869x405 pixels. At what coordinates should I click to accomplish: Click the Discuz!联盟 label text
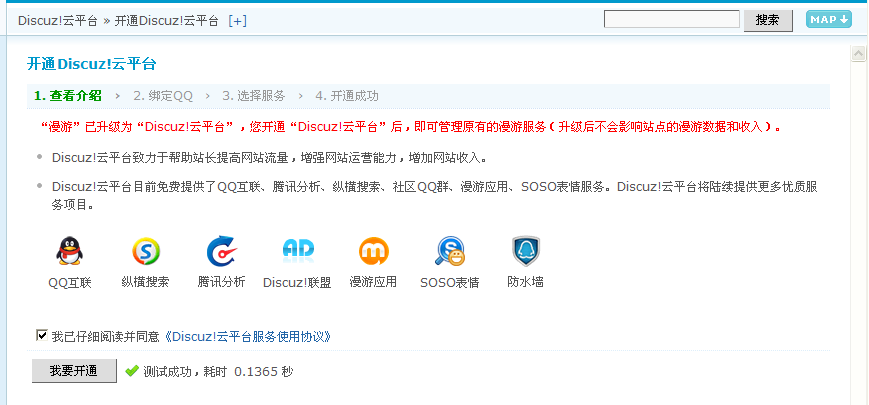coord(297,283)
